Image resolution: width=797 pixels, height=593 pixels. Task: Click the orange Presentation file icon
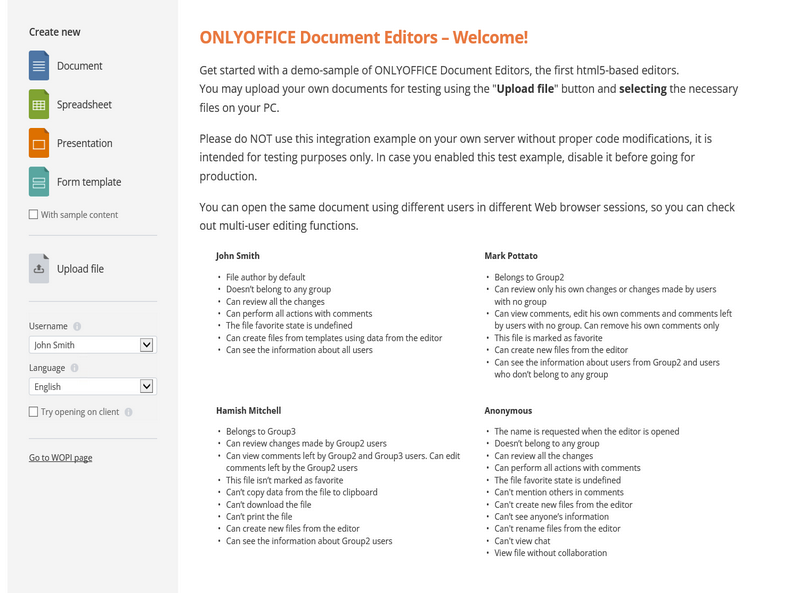tap(39, 143)
